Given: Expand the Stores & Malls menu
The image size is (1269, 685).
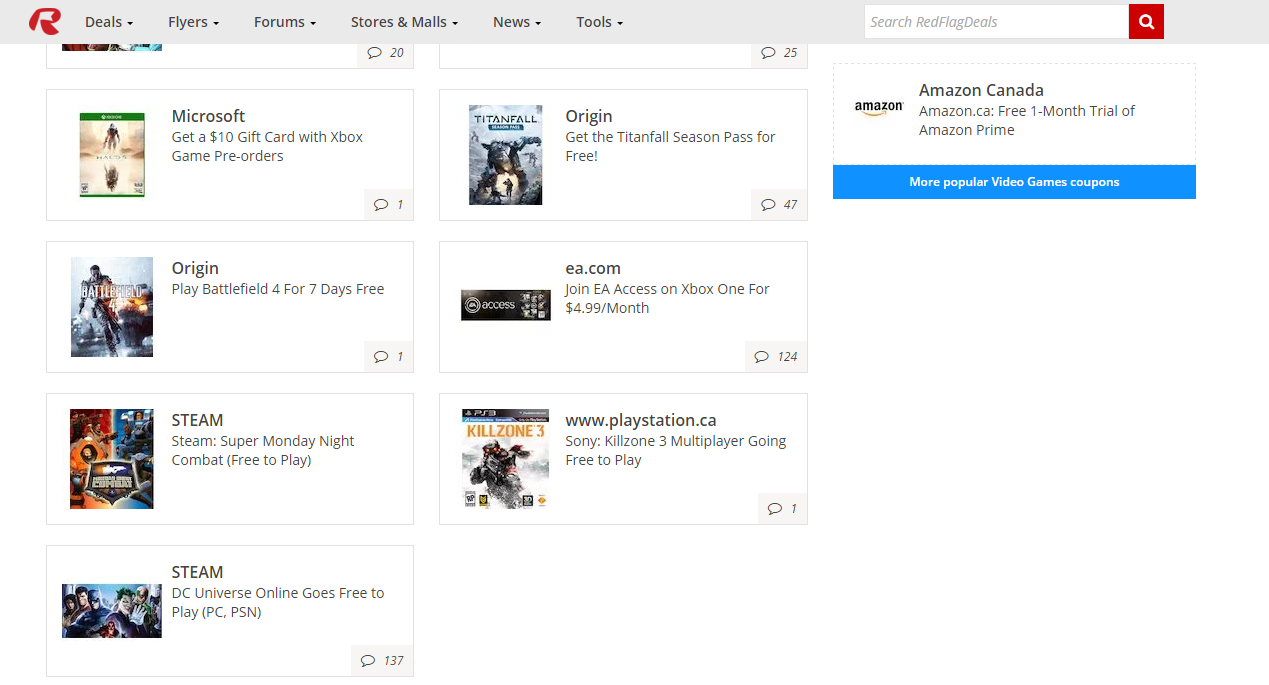Looking at the screenshot, I should click(x=405, y=22).
